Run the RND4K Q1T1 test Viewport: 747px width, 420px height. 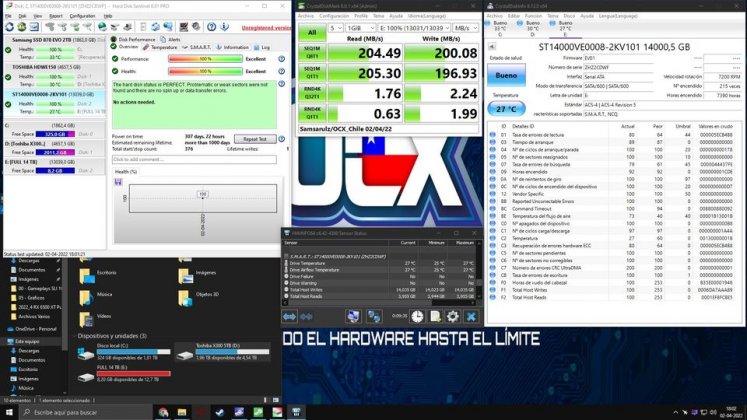pos(312,113)
